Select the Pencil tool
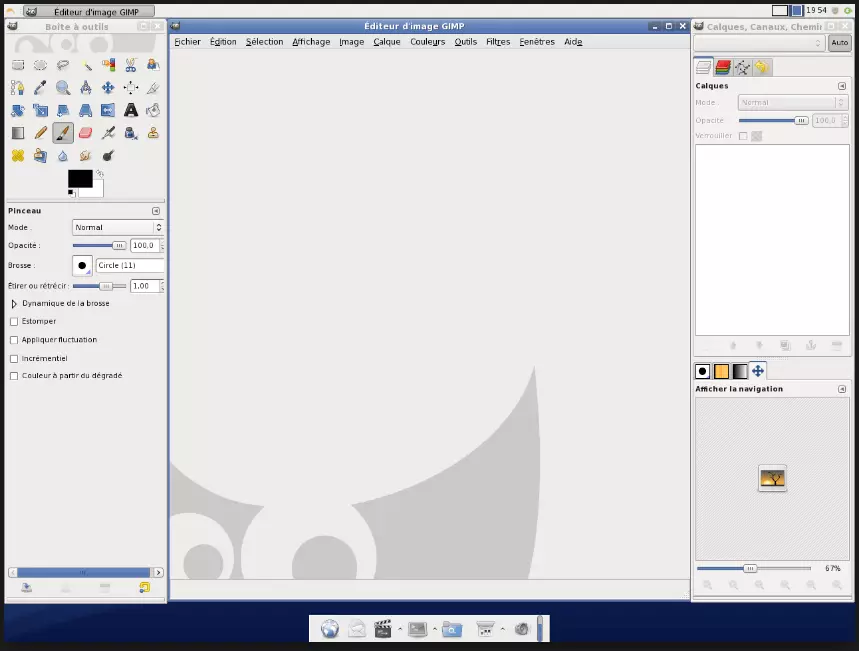Image resolution: width=859 pixels, height=651 pixels. [41, 133]
